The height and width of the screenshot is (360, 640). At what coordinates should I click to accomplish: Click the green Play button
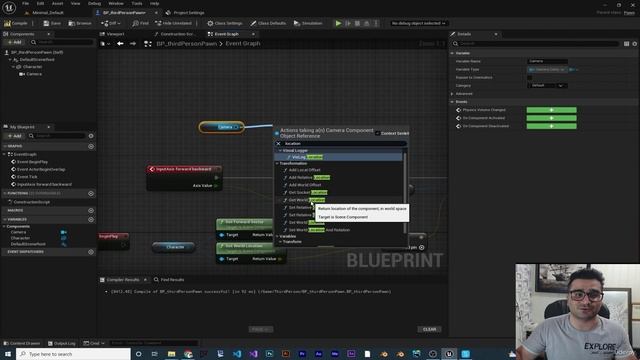pyautogui.click(x=338, y=23)
